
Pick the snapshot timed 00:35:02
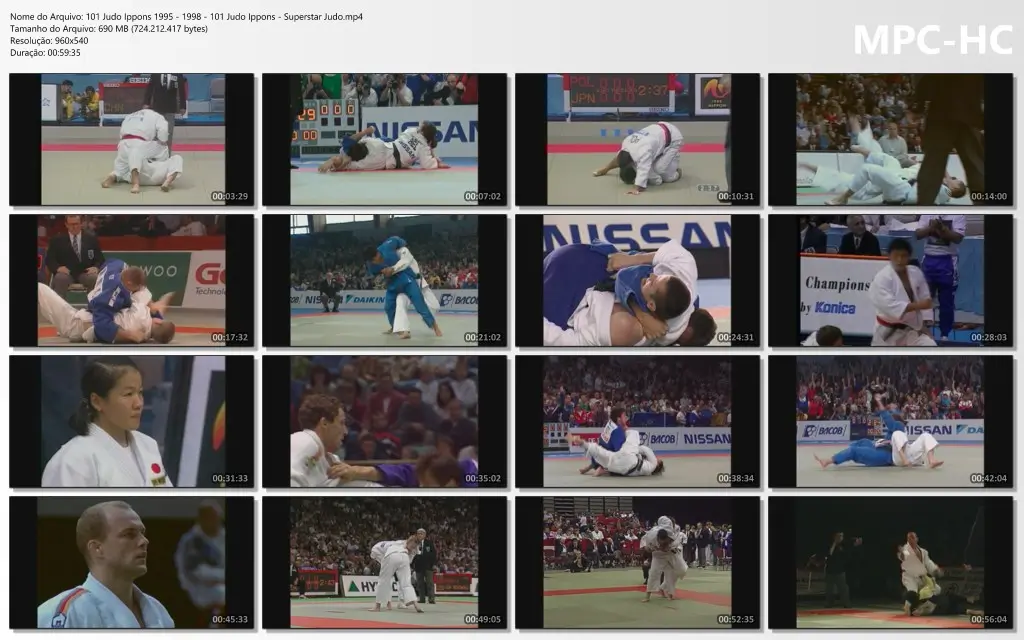pos(385,422)
